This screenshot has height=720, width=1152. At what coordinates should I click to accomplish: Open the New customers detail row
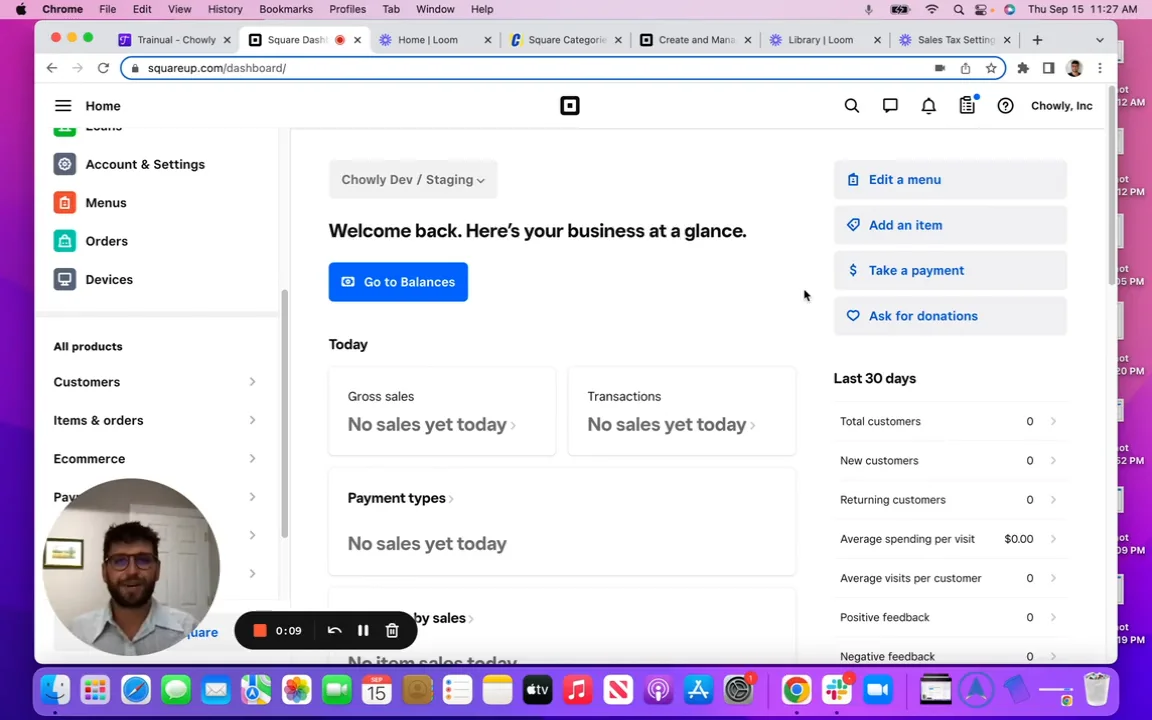(x=949, y=461)
